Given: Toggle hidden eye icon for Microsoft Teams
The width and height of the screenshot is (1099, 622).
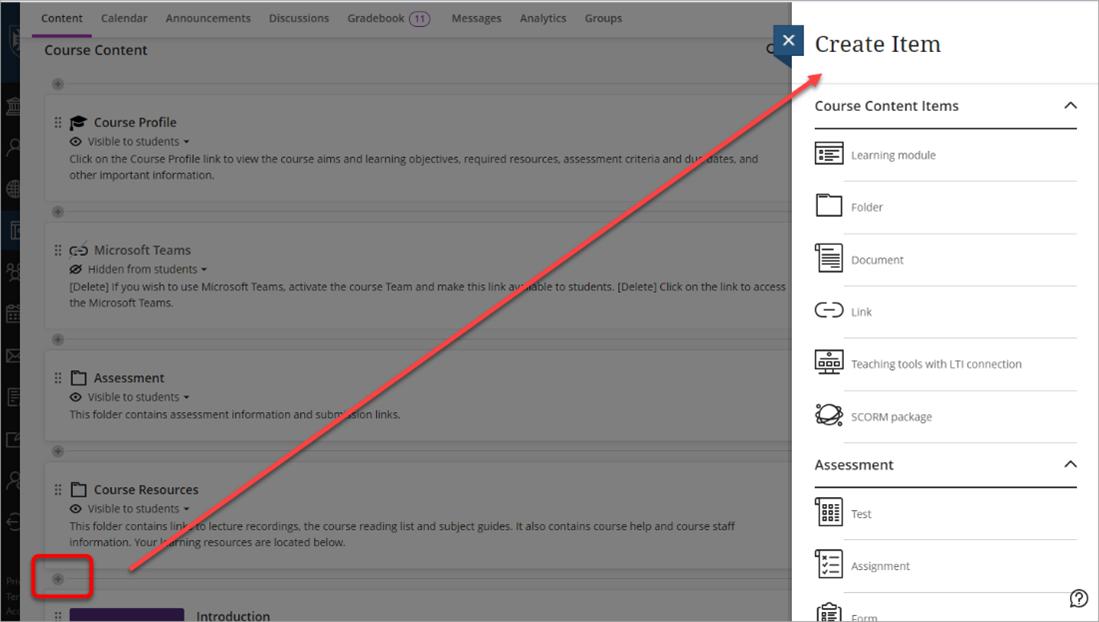Looking at the screenshot, I should pos(76,270).
